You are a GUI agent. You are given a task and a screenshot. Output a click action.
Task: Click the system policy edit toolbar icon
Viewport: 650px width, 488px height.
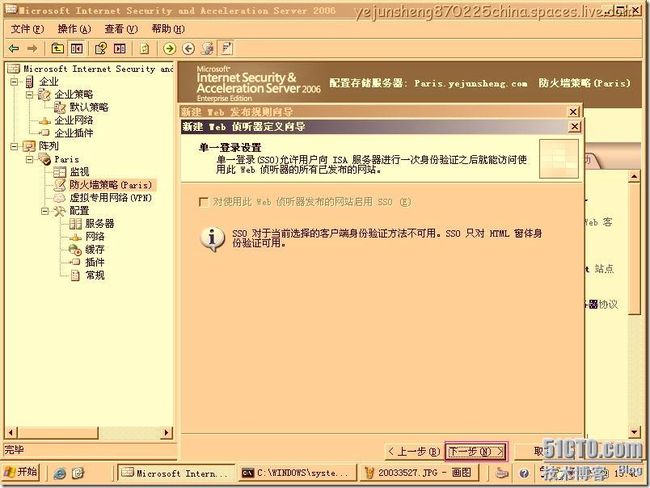click(x=207, y=49)
